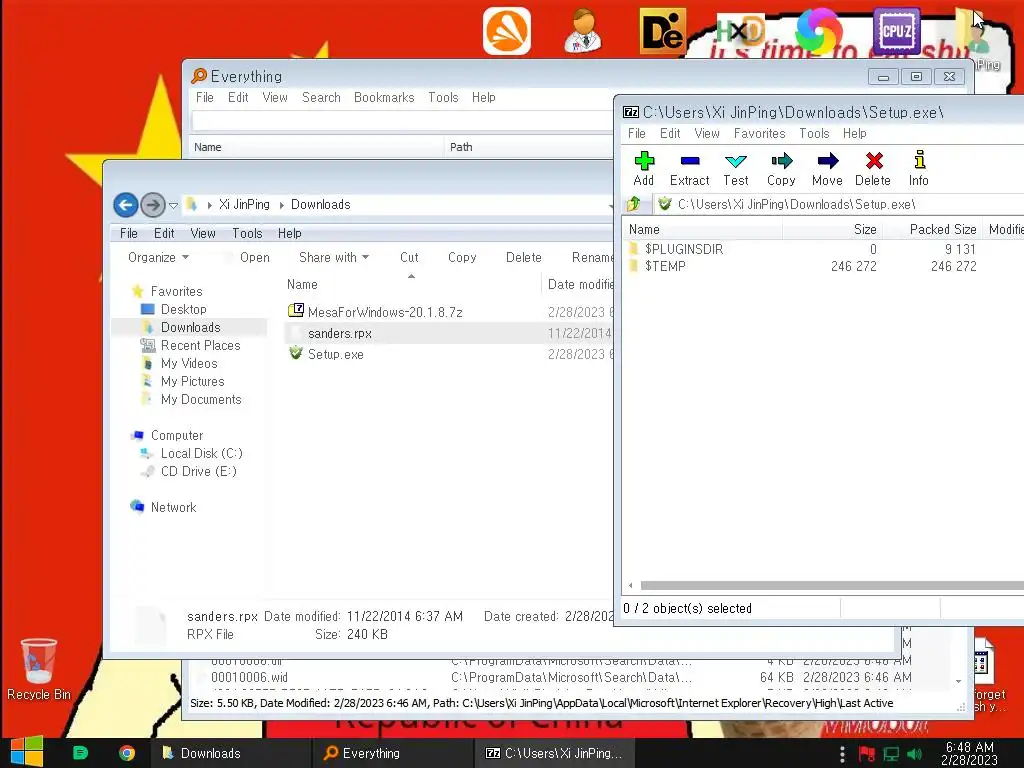
Task: Click the Open button in Explorer toolbar
Action: 255,257
